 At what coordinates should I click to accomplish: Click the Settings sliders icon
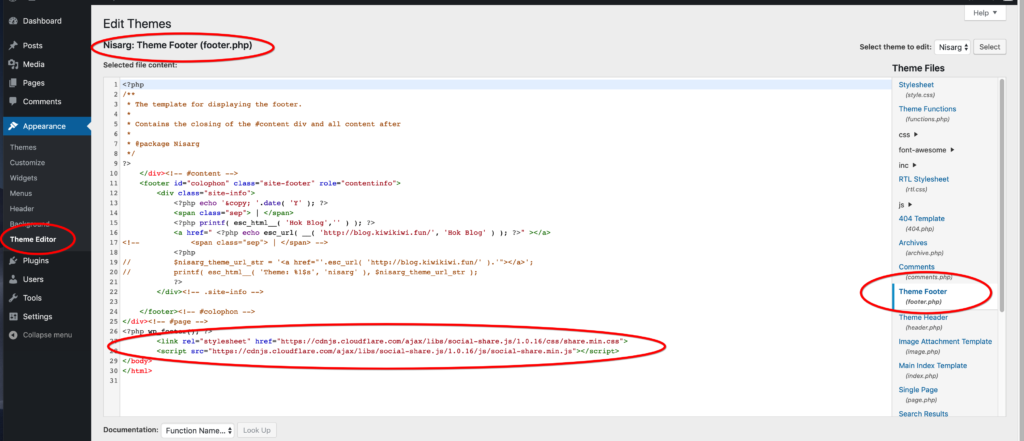pos(13,316)
